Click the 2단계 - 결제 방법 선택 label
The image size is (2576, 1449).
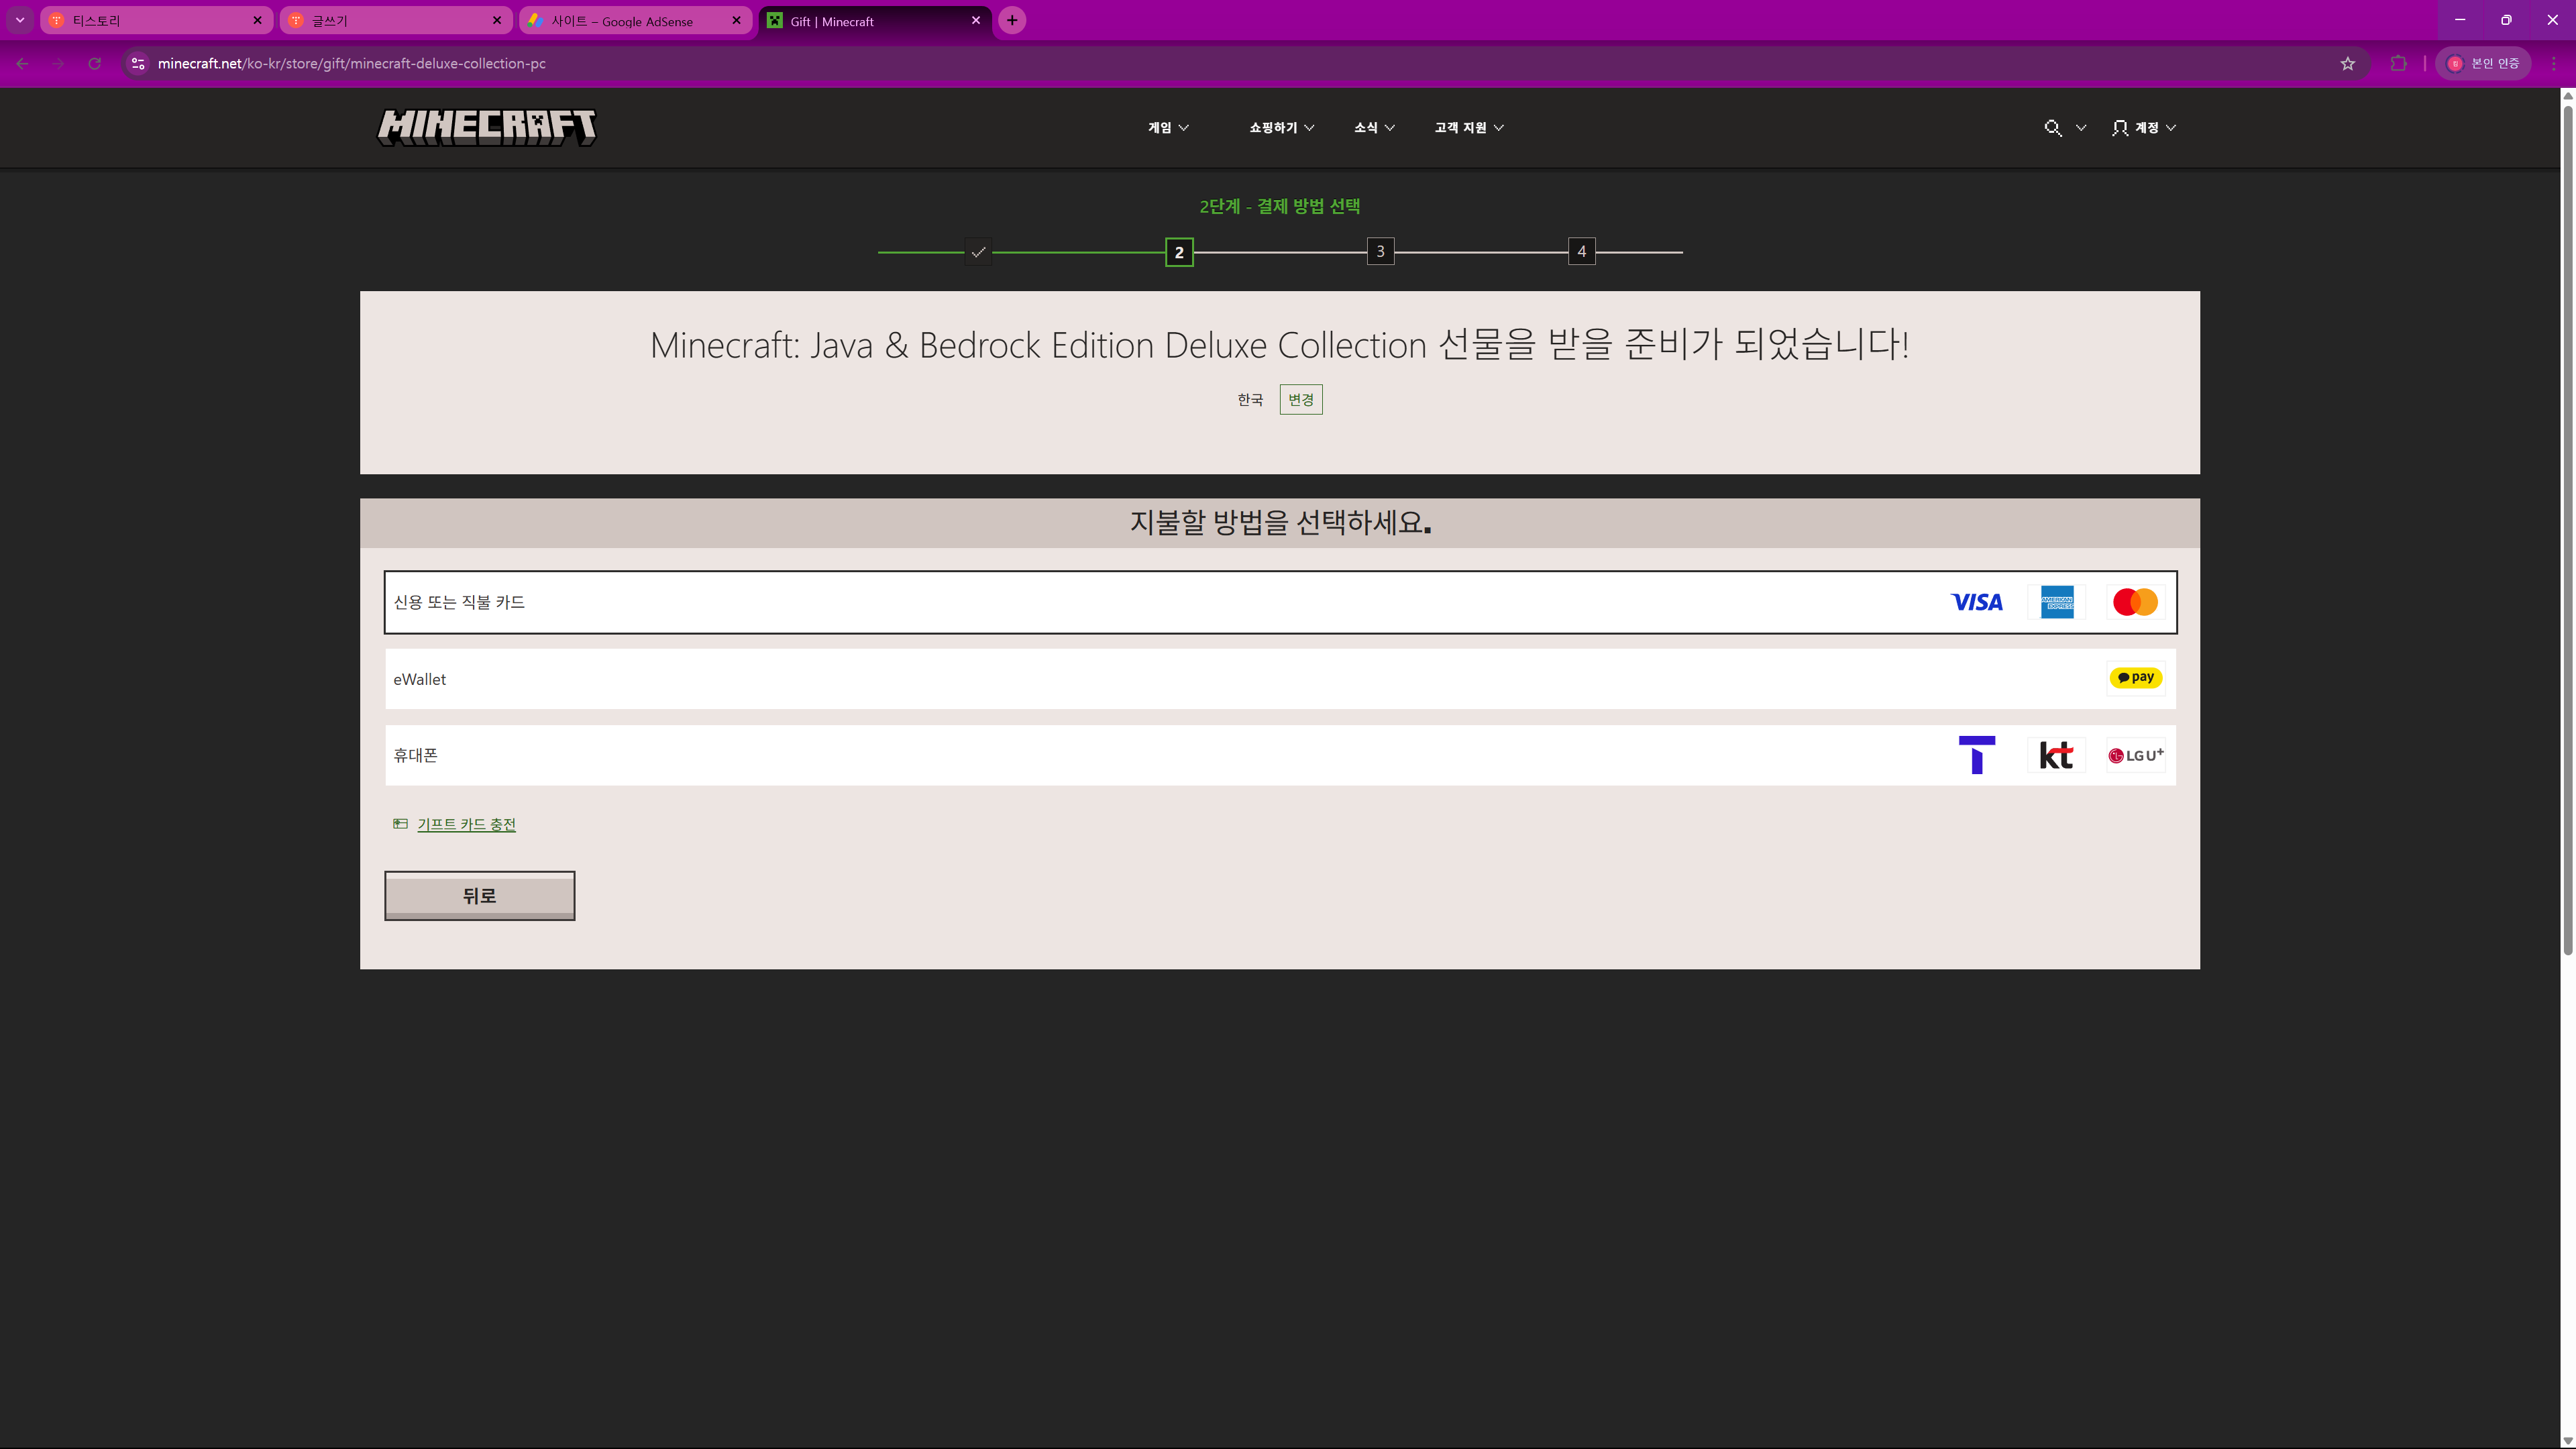[x=1280, y=206]
